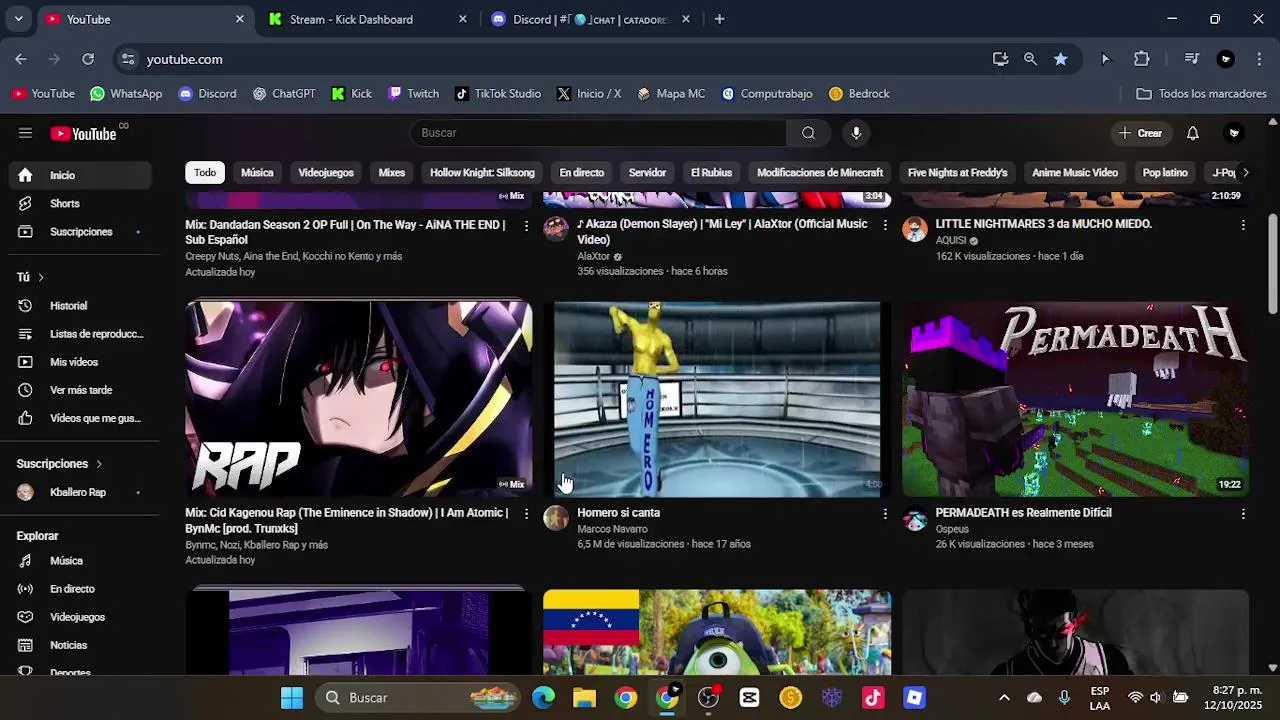Open Música under Explorar
Viewport: 1280px width, 720px height.
click(x=80, y=561)
